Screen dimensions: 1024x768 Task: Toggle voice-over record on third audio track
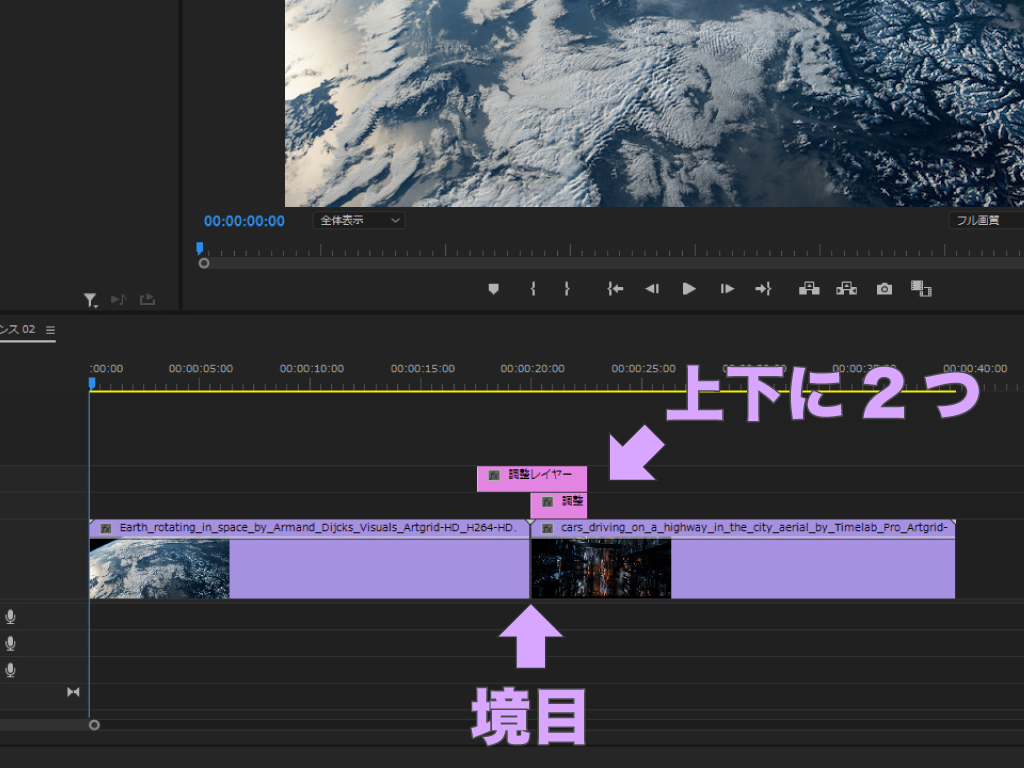pyautogui.click(x=11, y=669)
